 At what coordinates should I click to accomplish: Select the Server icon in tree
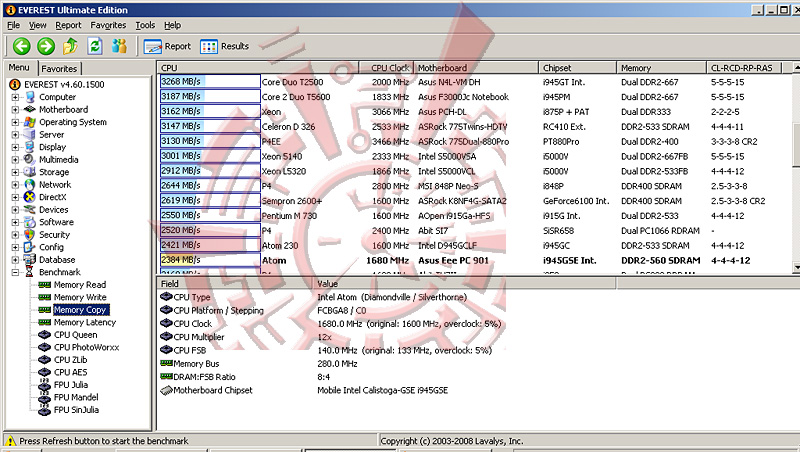tap(30, 135)
